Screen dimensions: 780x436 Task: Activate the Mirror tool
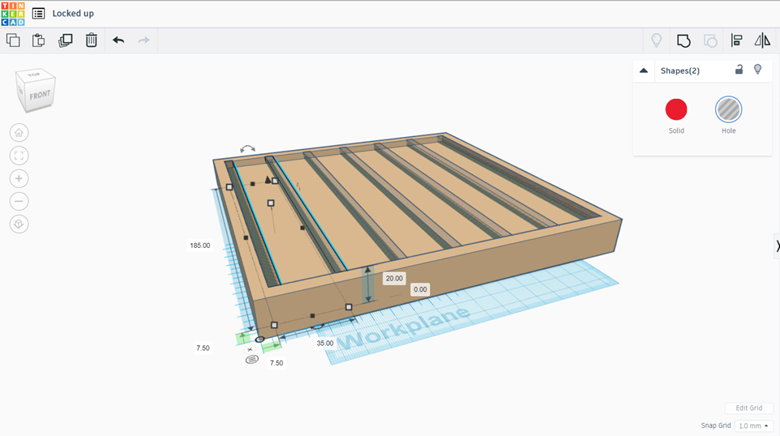point(762,40)
